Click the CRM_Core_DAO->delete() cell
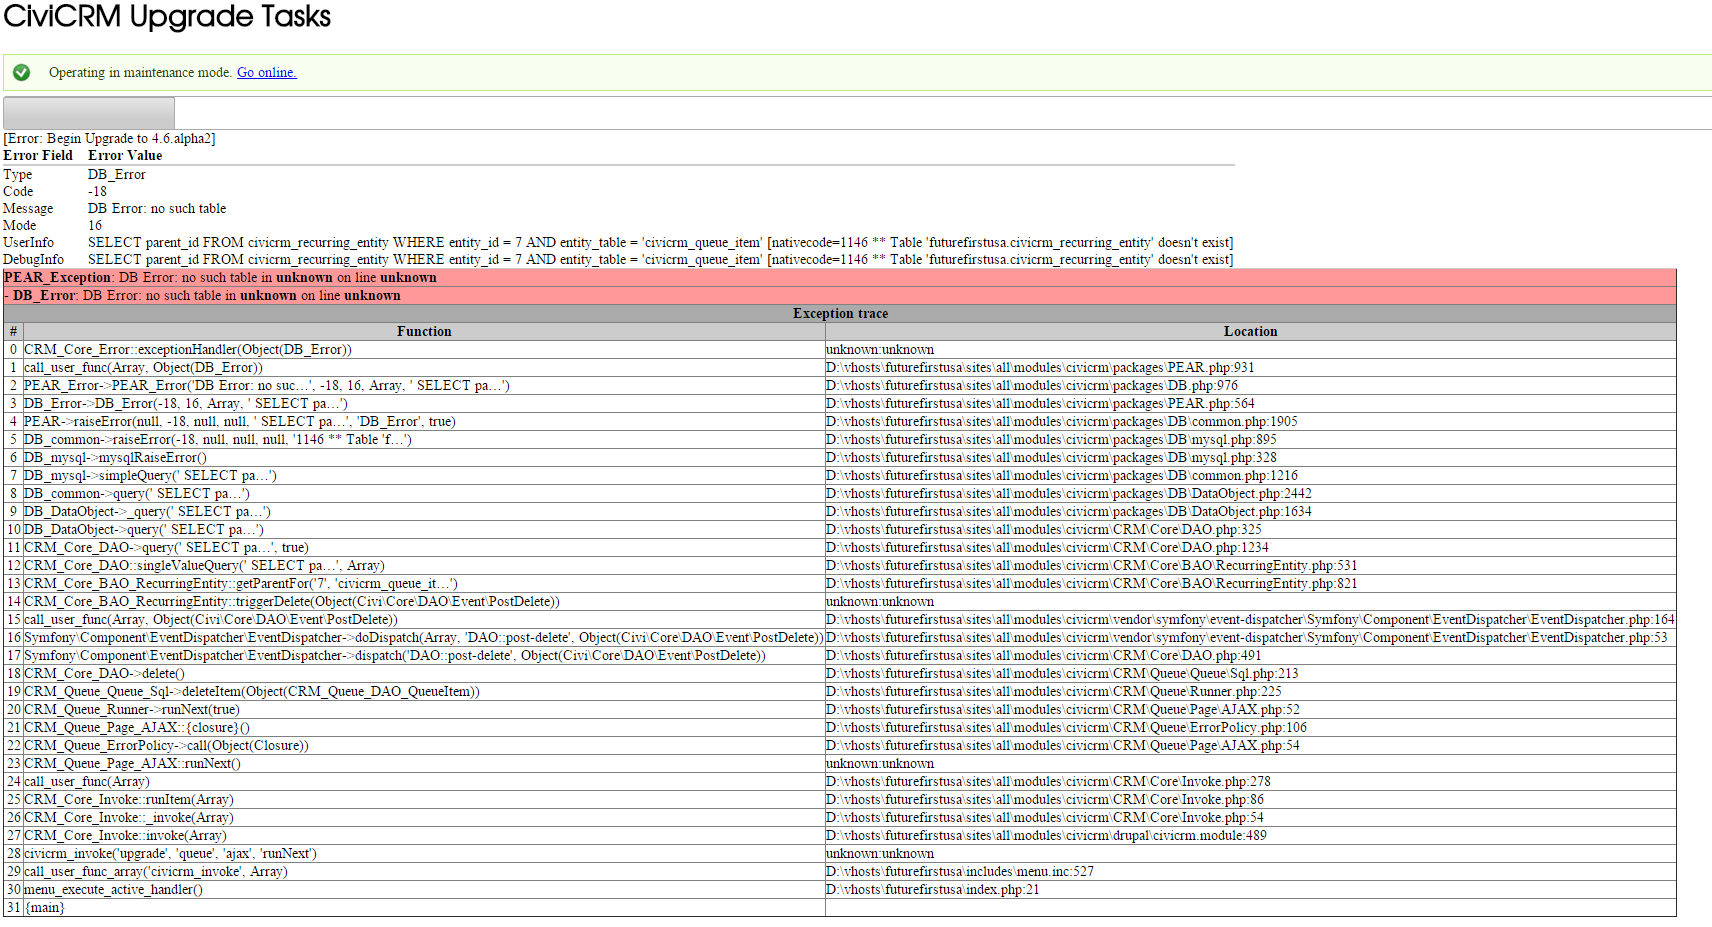The width and height of the screenshot is (1712, 927). pyautogui.click(x=424, y=674)
